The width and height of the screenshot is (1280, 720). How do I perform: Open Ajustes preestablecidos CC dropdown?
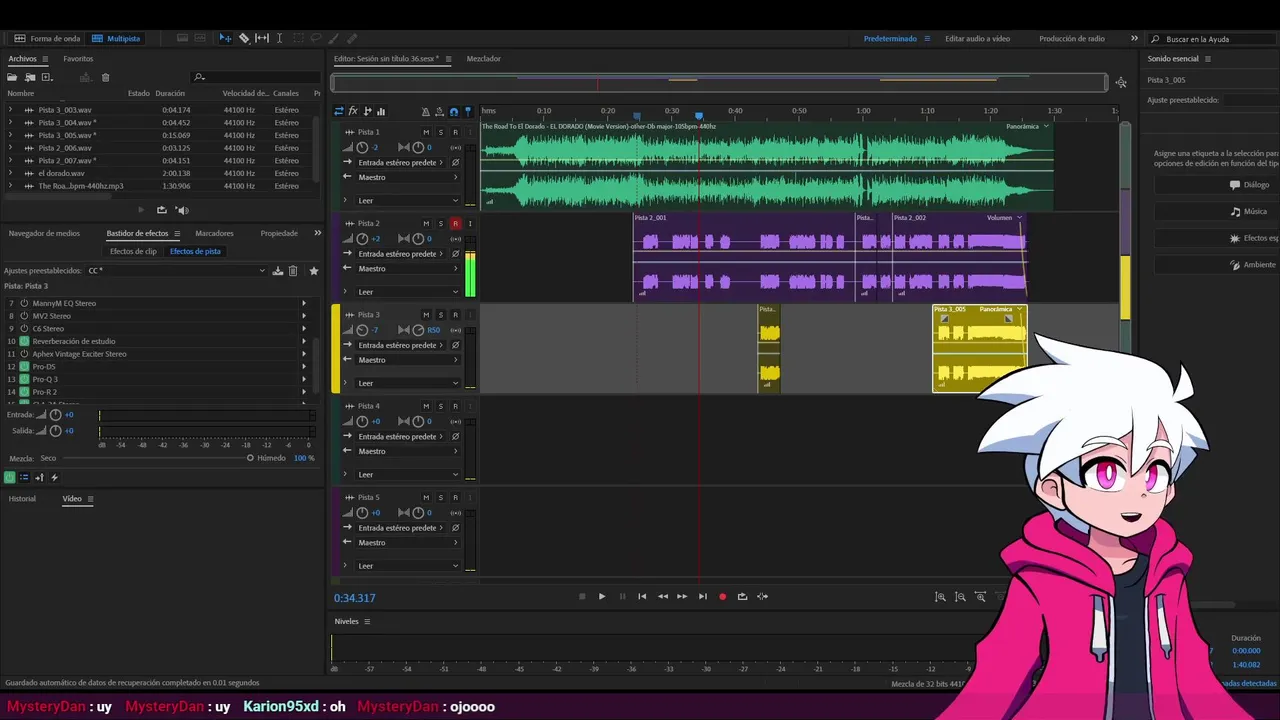176,271
